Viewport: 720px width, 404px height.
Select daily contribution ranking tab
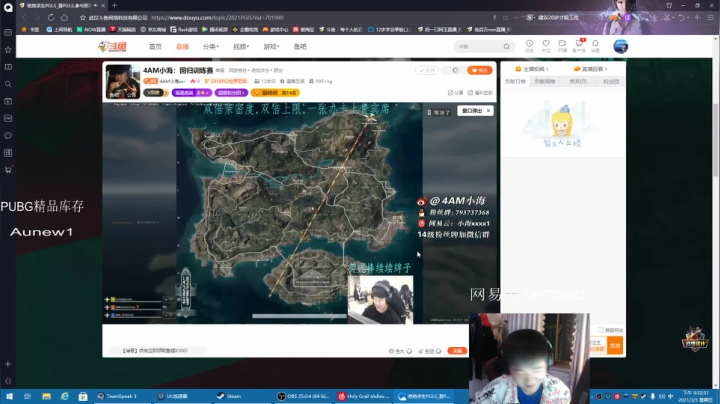click(x=515, y=81)
